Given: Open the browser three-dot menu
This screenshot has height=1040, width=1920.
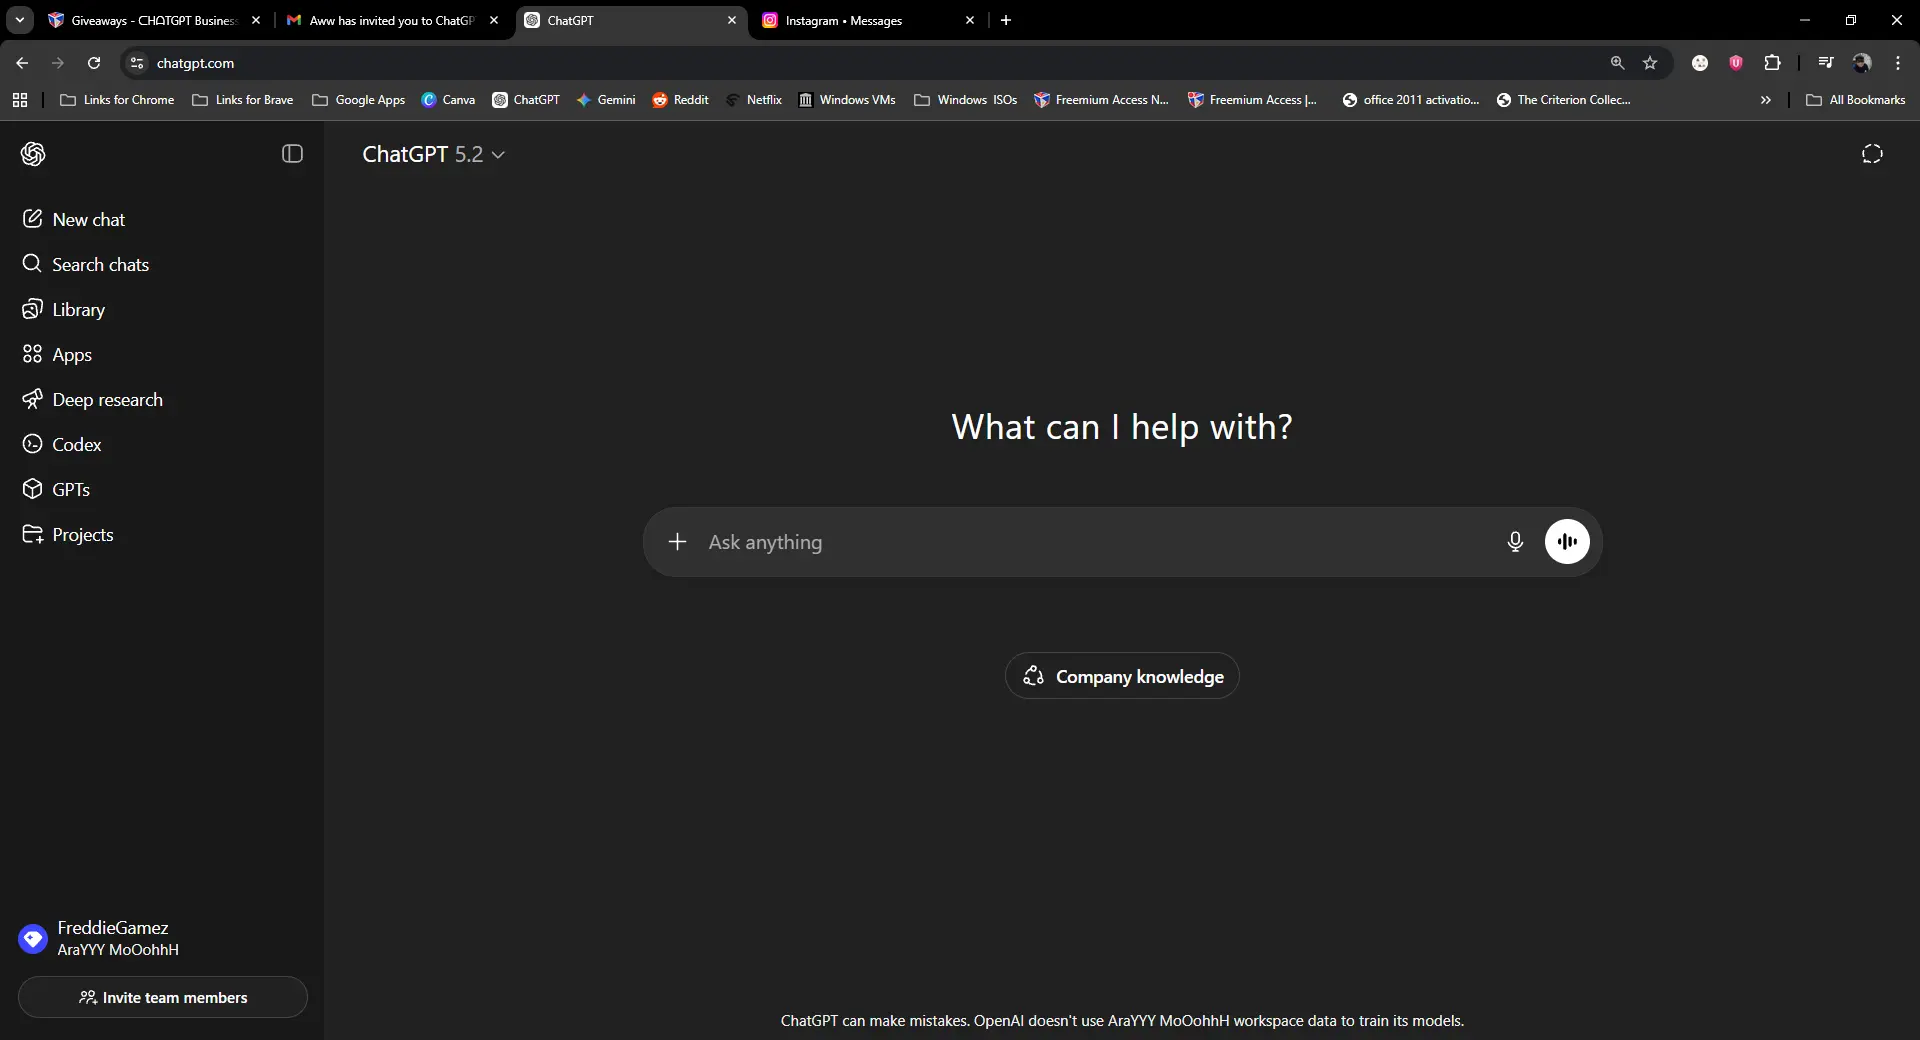Looking at the screenshot, I should pyautogui.click(x=1898, y=63).
